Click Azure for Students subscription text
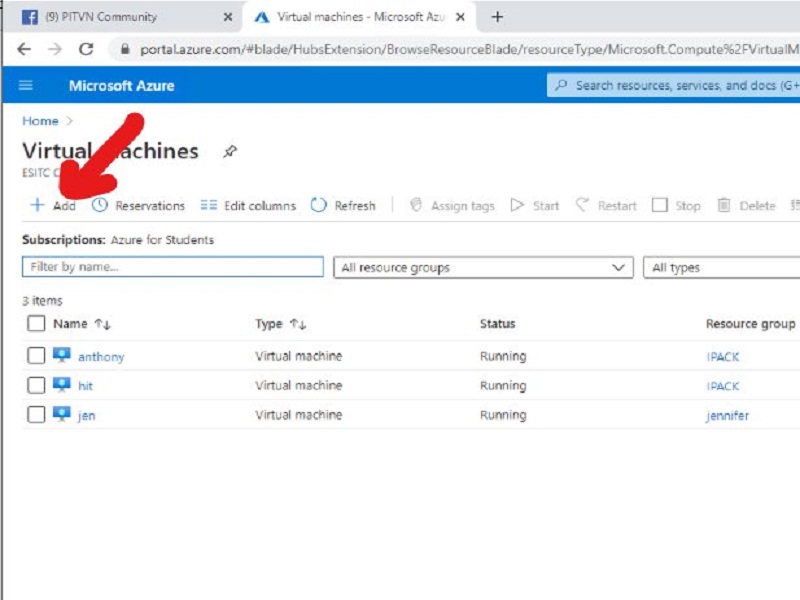Viewport: 800px width, 600px height. (x=162, y=240)
